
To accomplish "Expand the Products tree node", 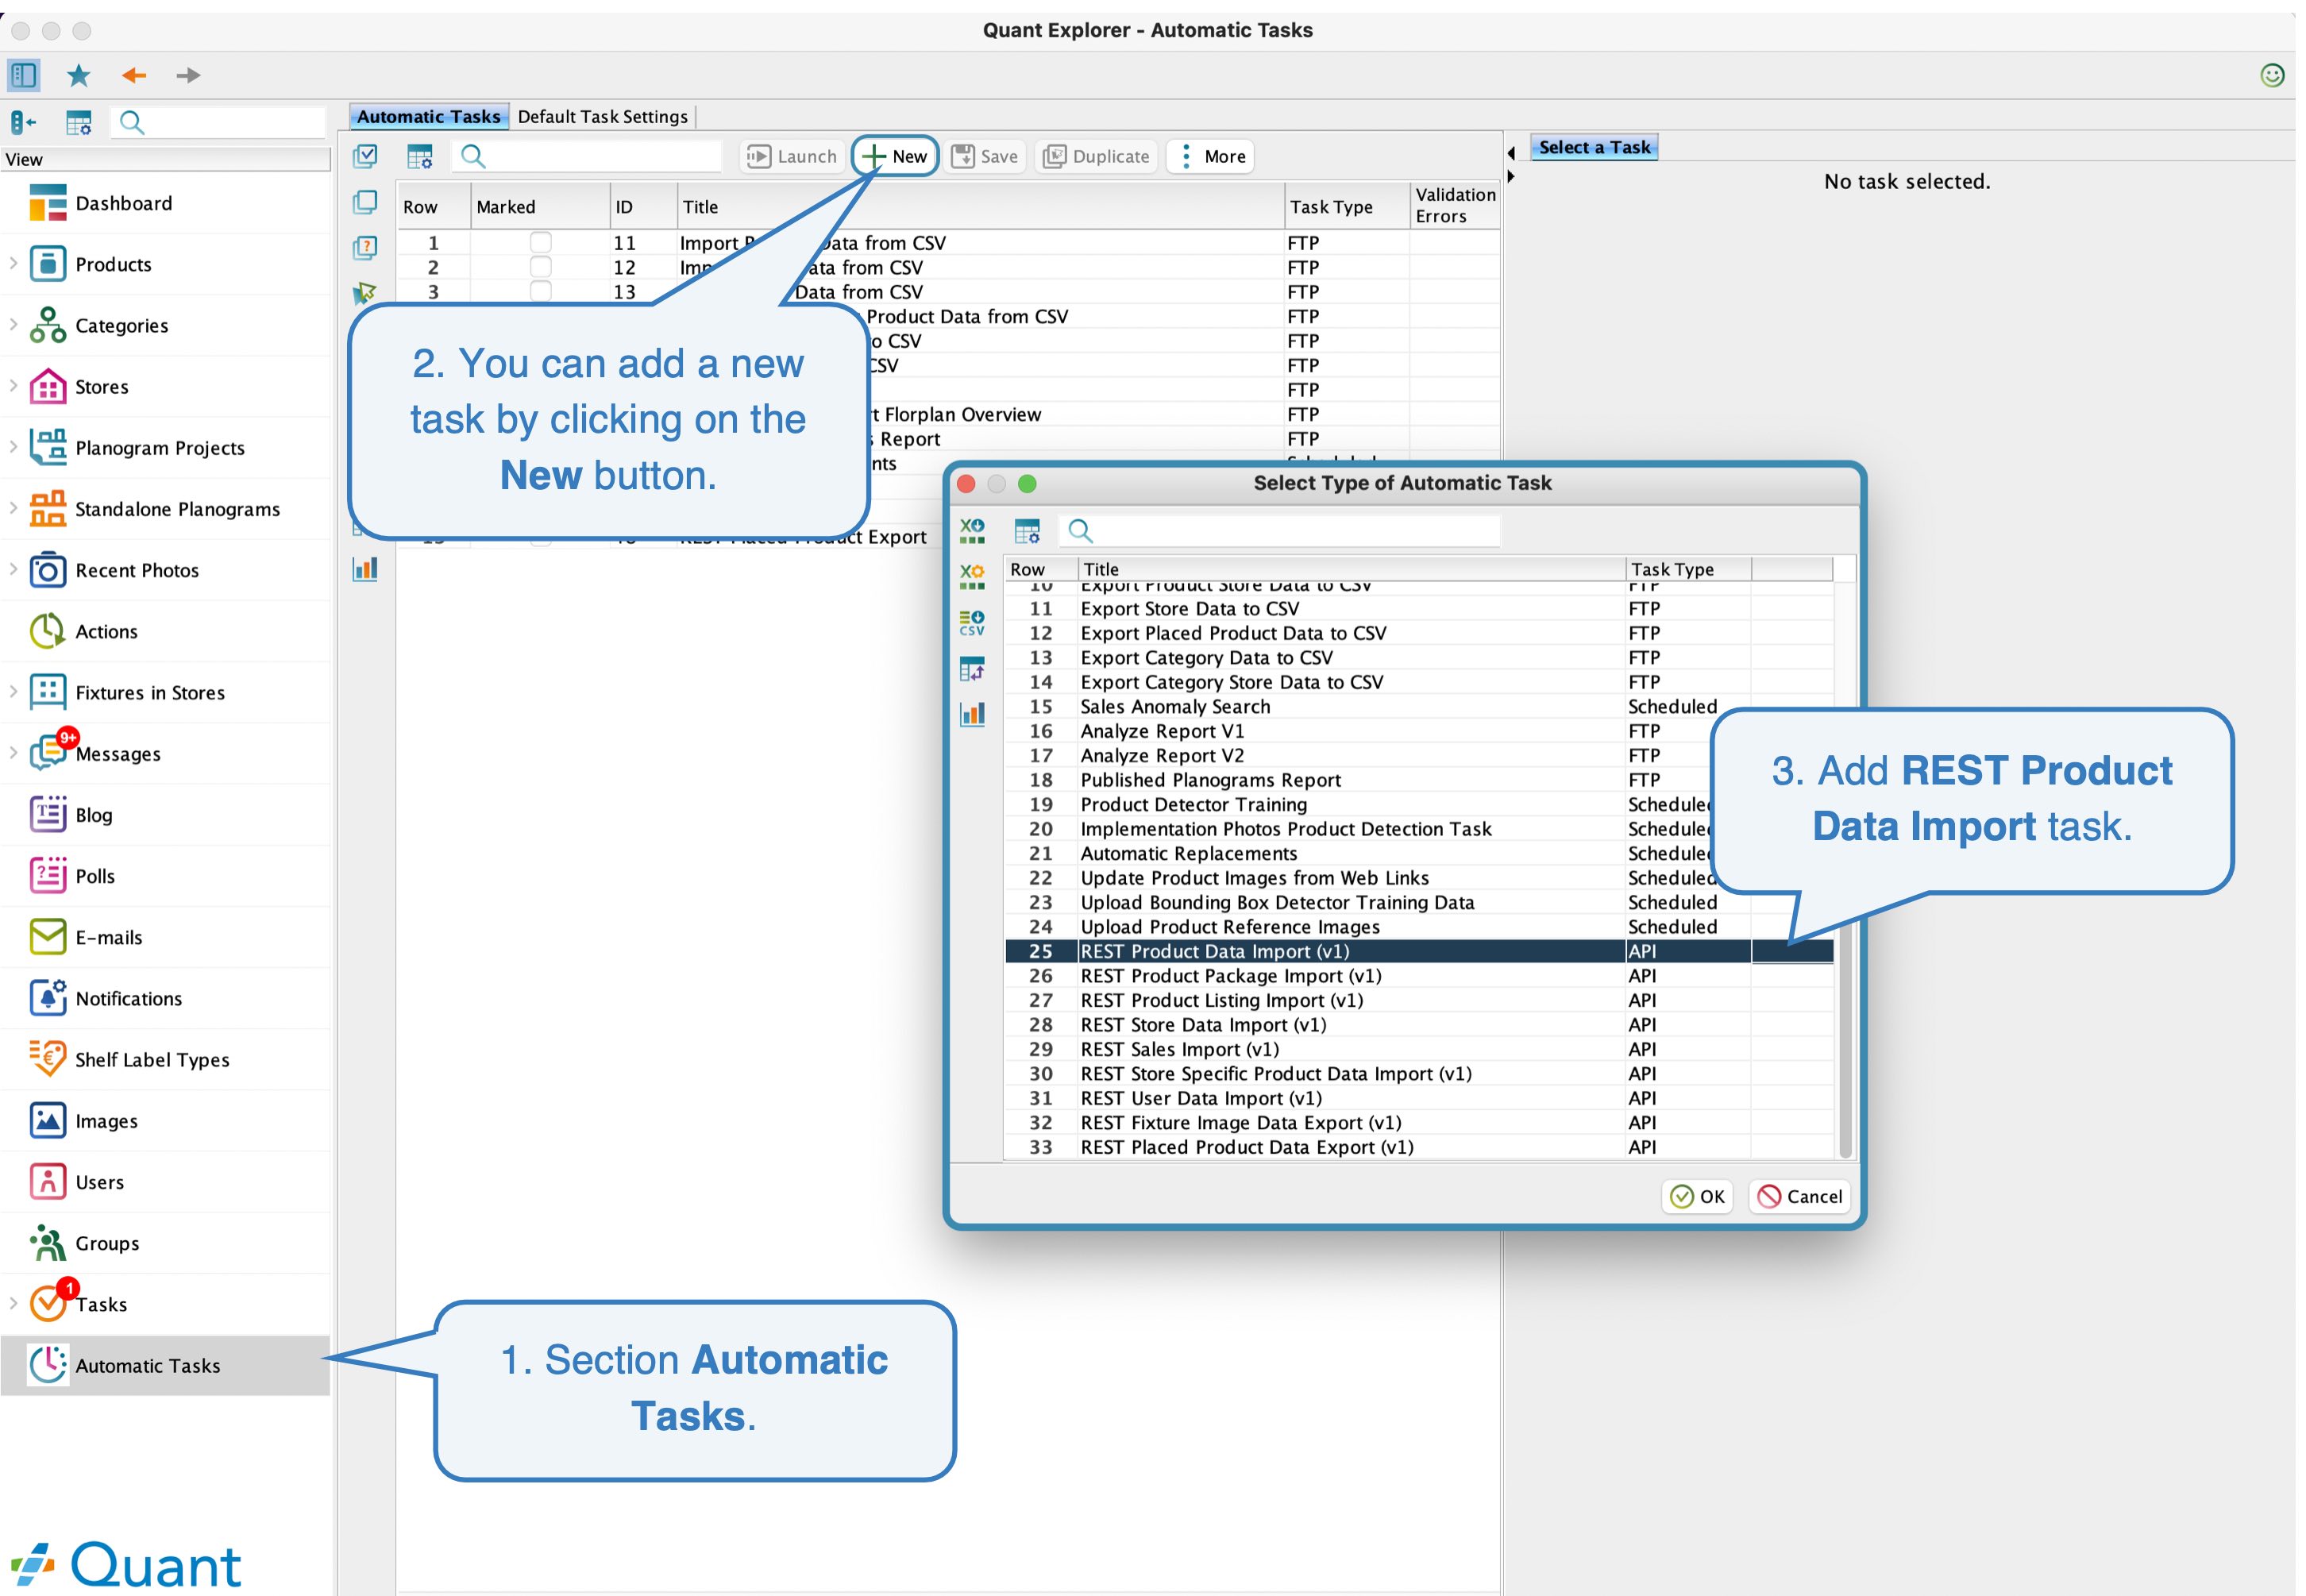I will tap(13, 263).
